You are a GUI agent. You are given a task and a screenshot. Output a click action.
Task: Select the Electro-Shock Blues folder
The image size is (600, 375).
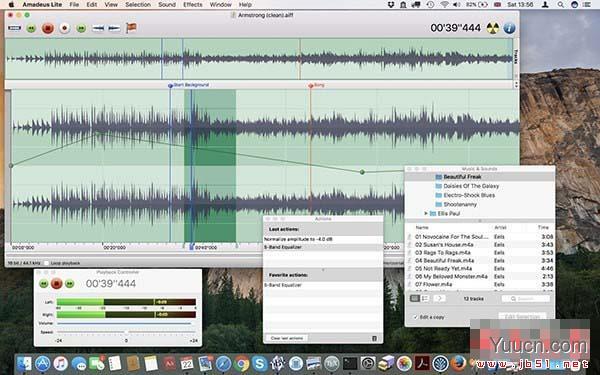tap(480, 195)
